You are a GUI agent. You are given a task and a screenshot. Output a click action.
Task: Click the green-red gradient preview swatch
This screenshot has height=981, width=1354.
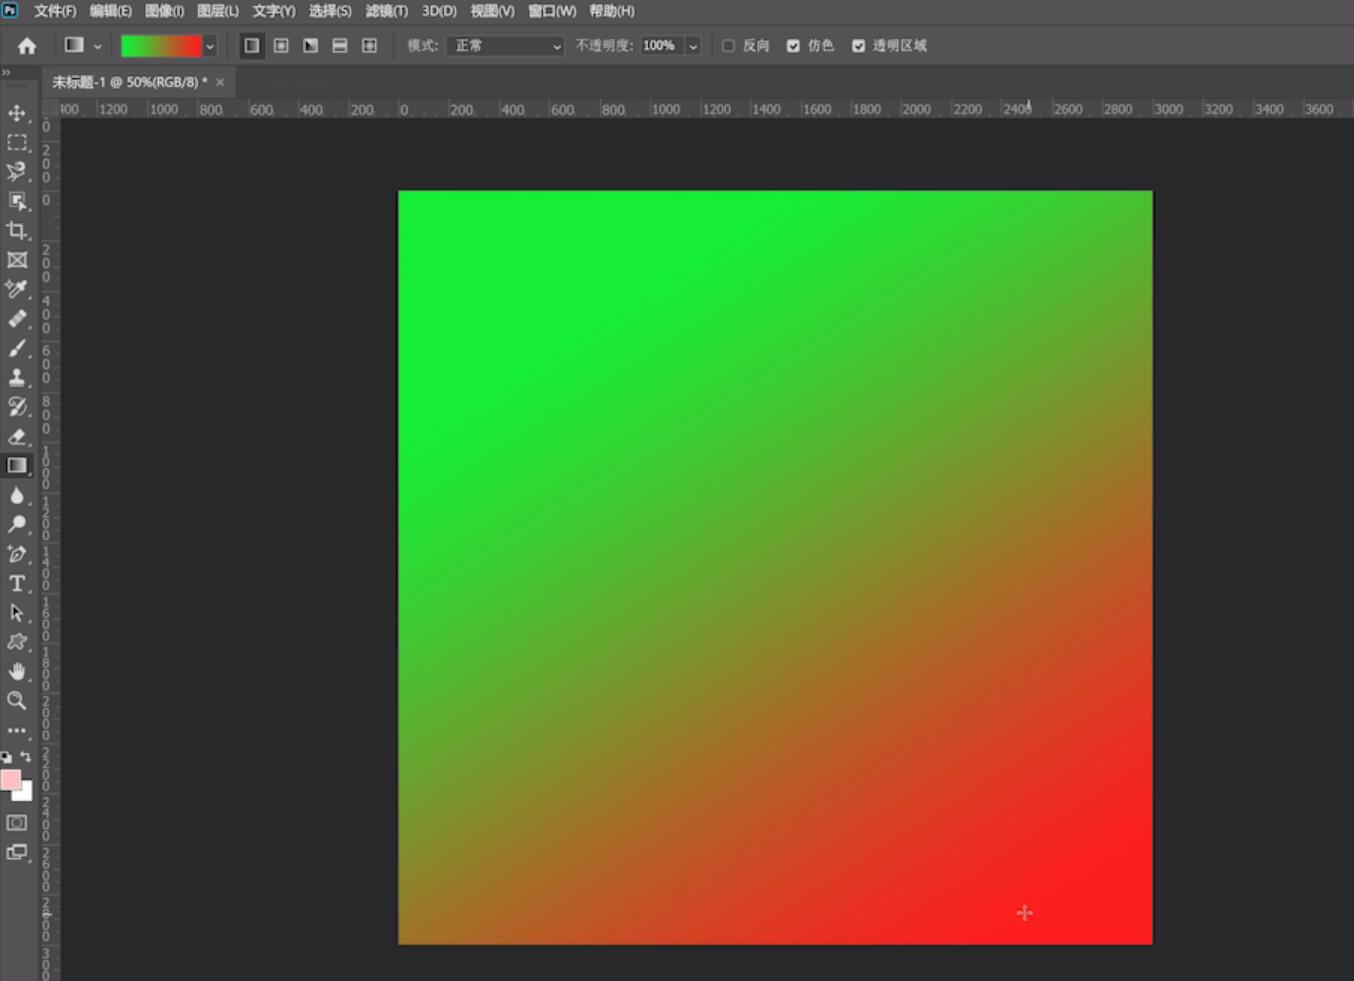(161, 46)
